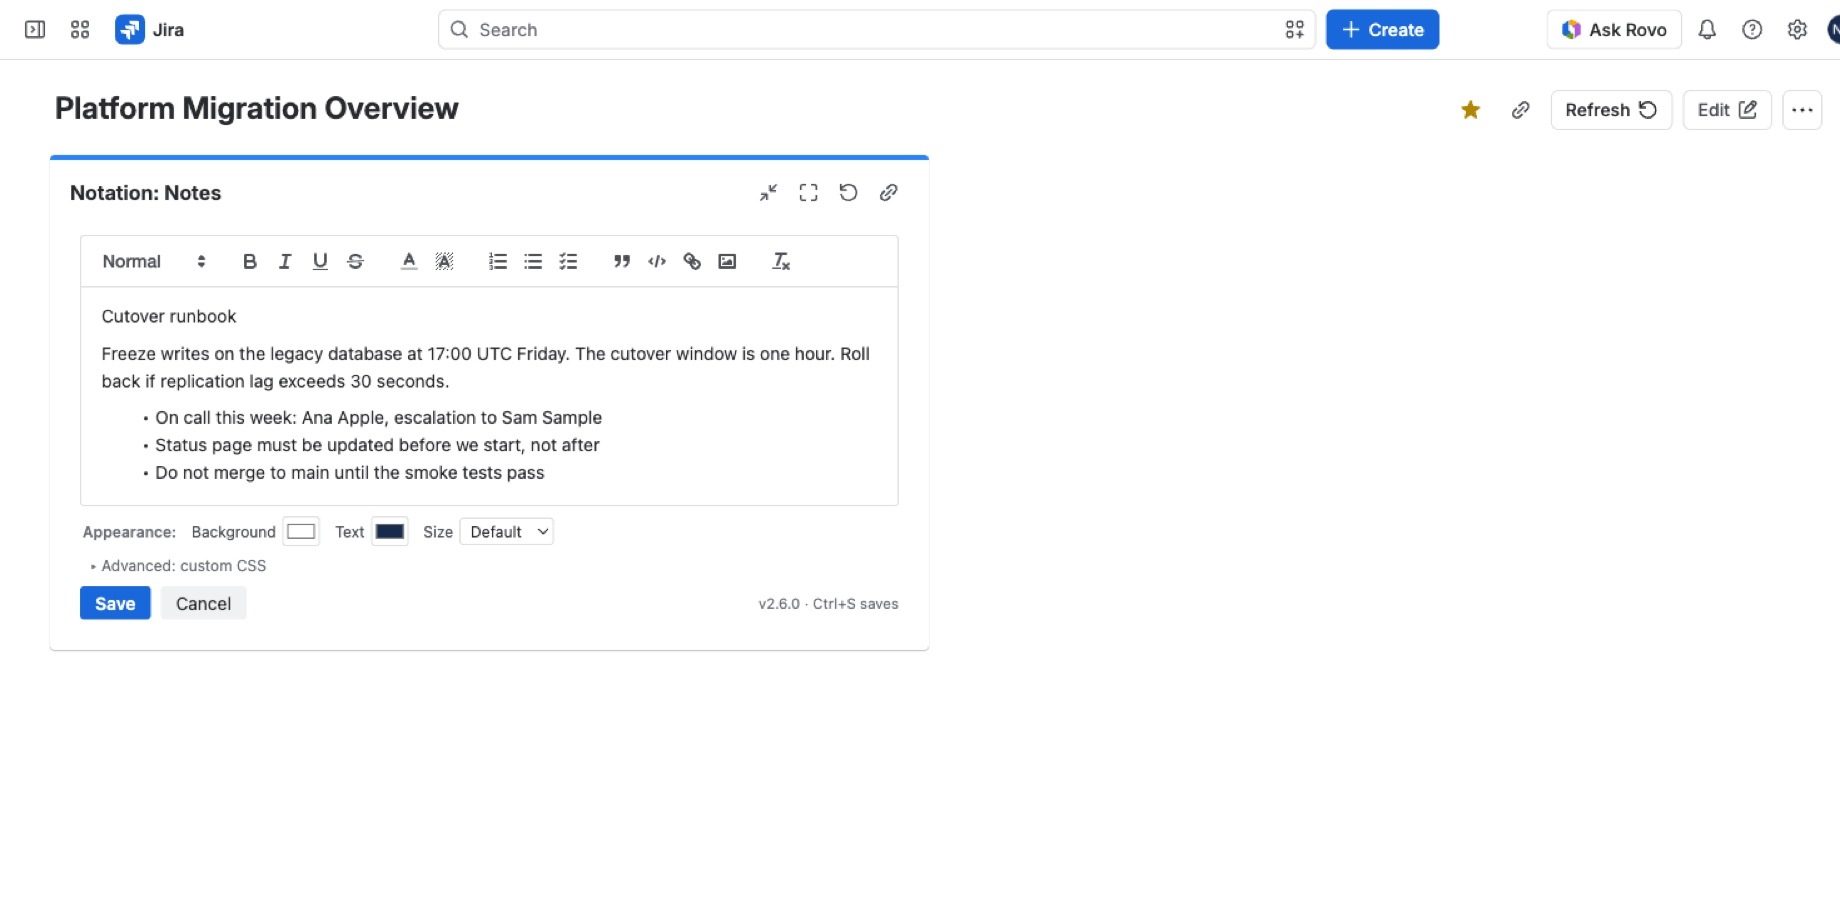Open the notifications bell

[x=1707, y=30]
